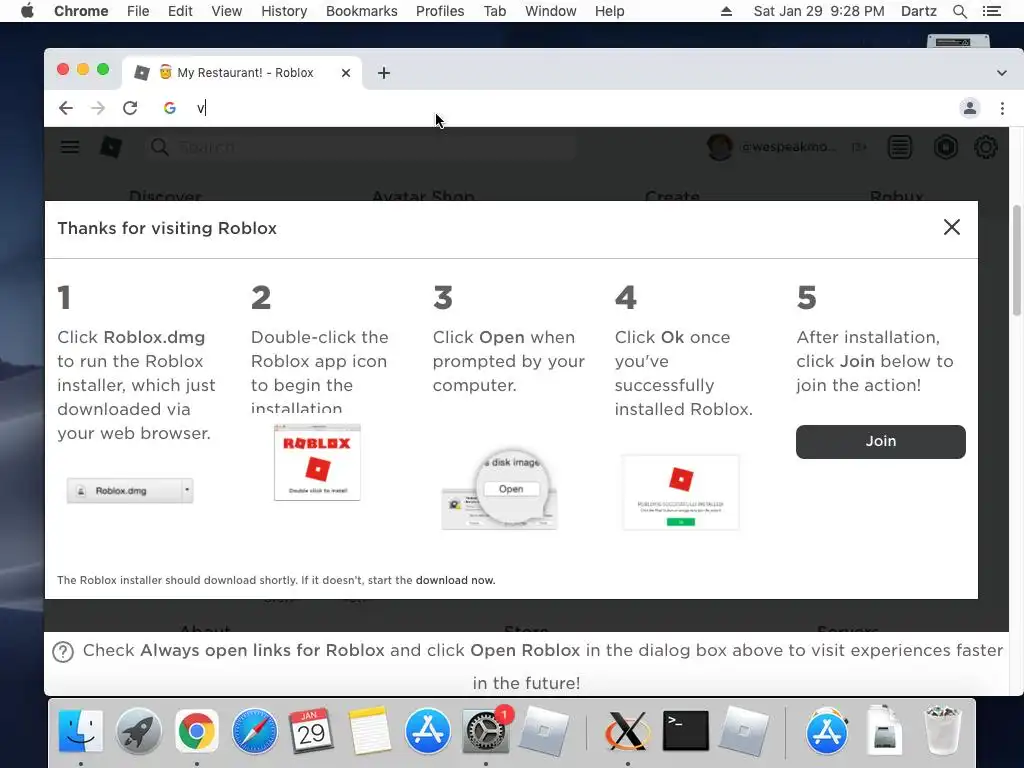Open Spotlight search magnifier icon
Screen dimensions: 1024x768
[960, 11]
